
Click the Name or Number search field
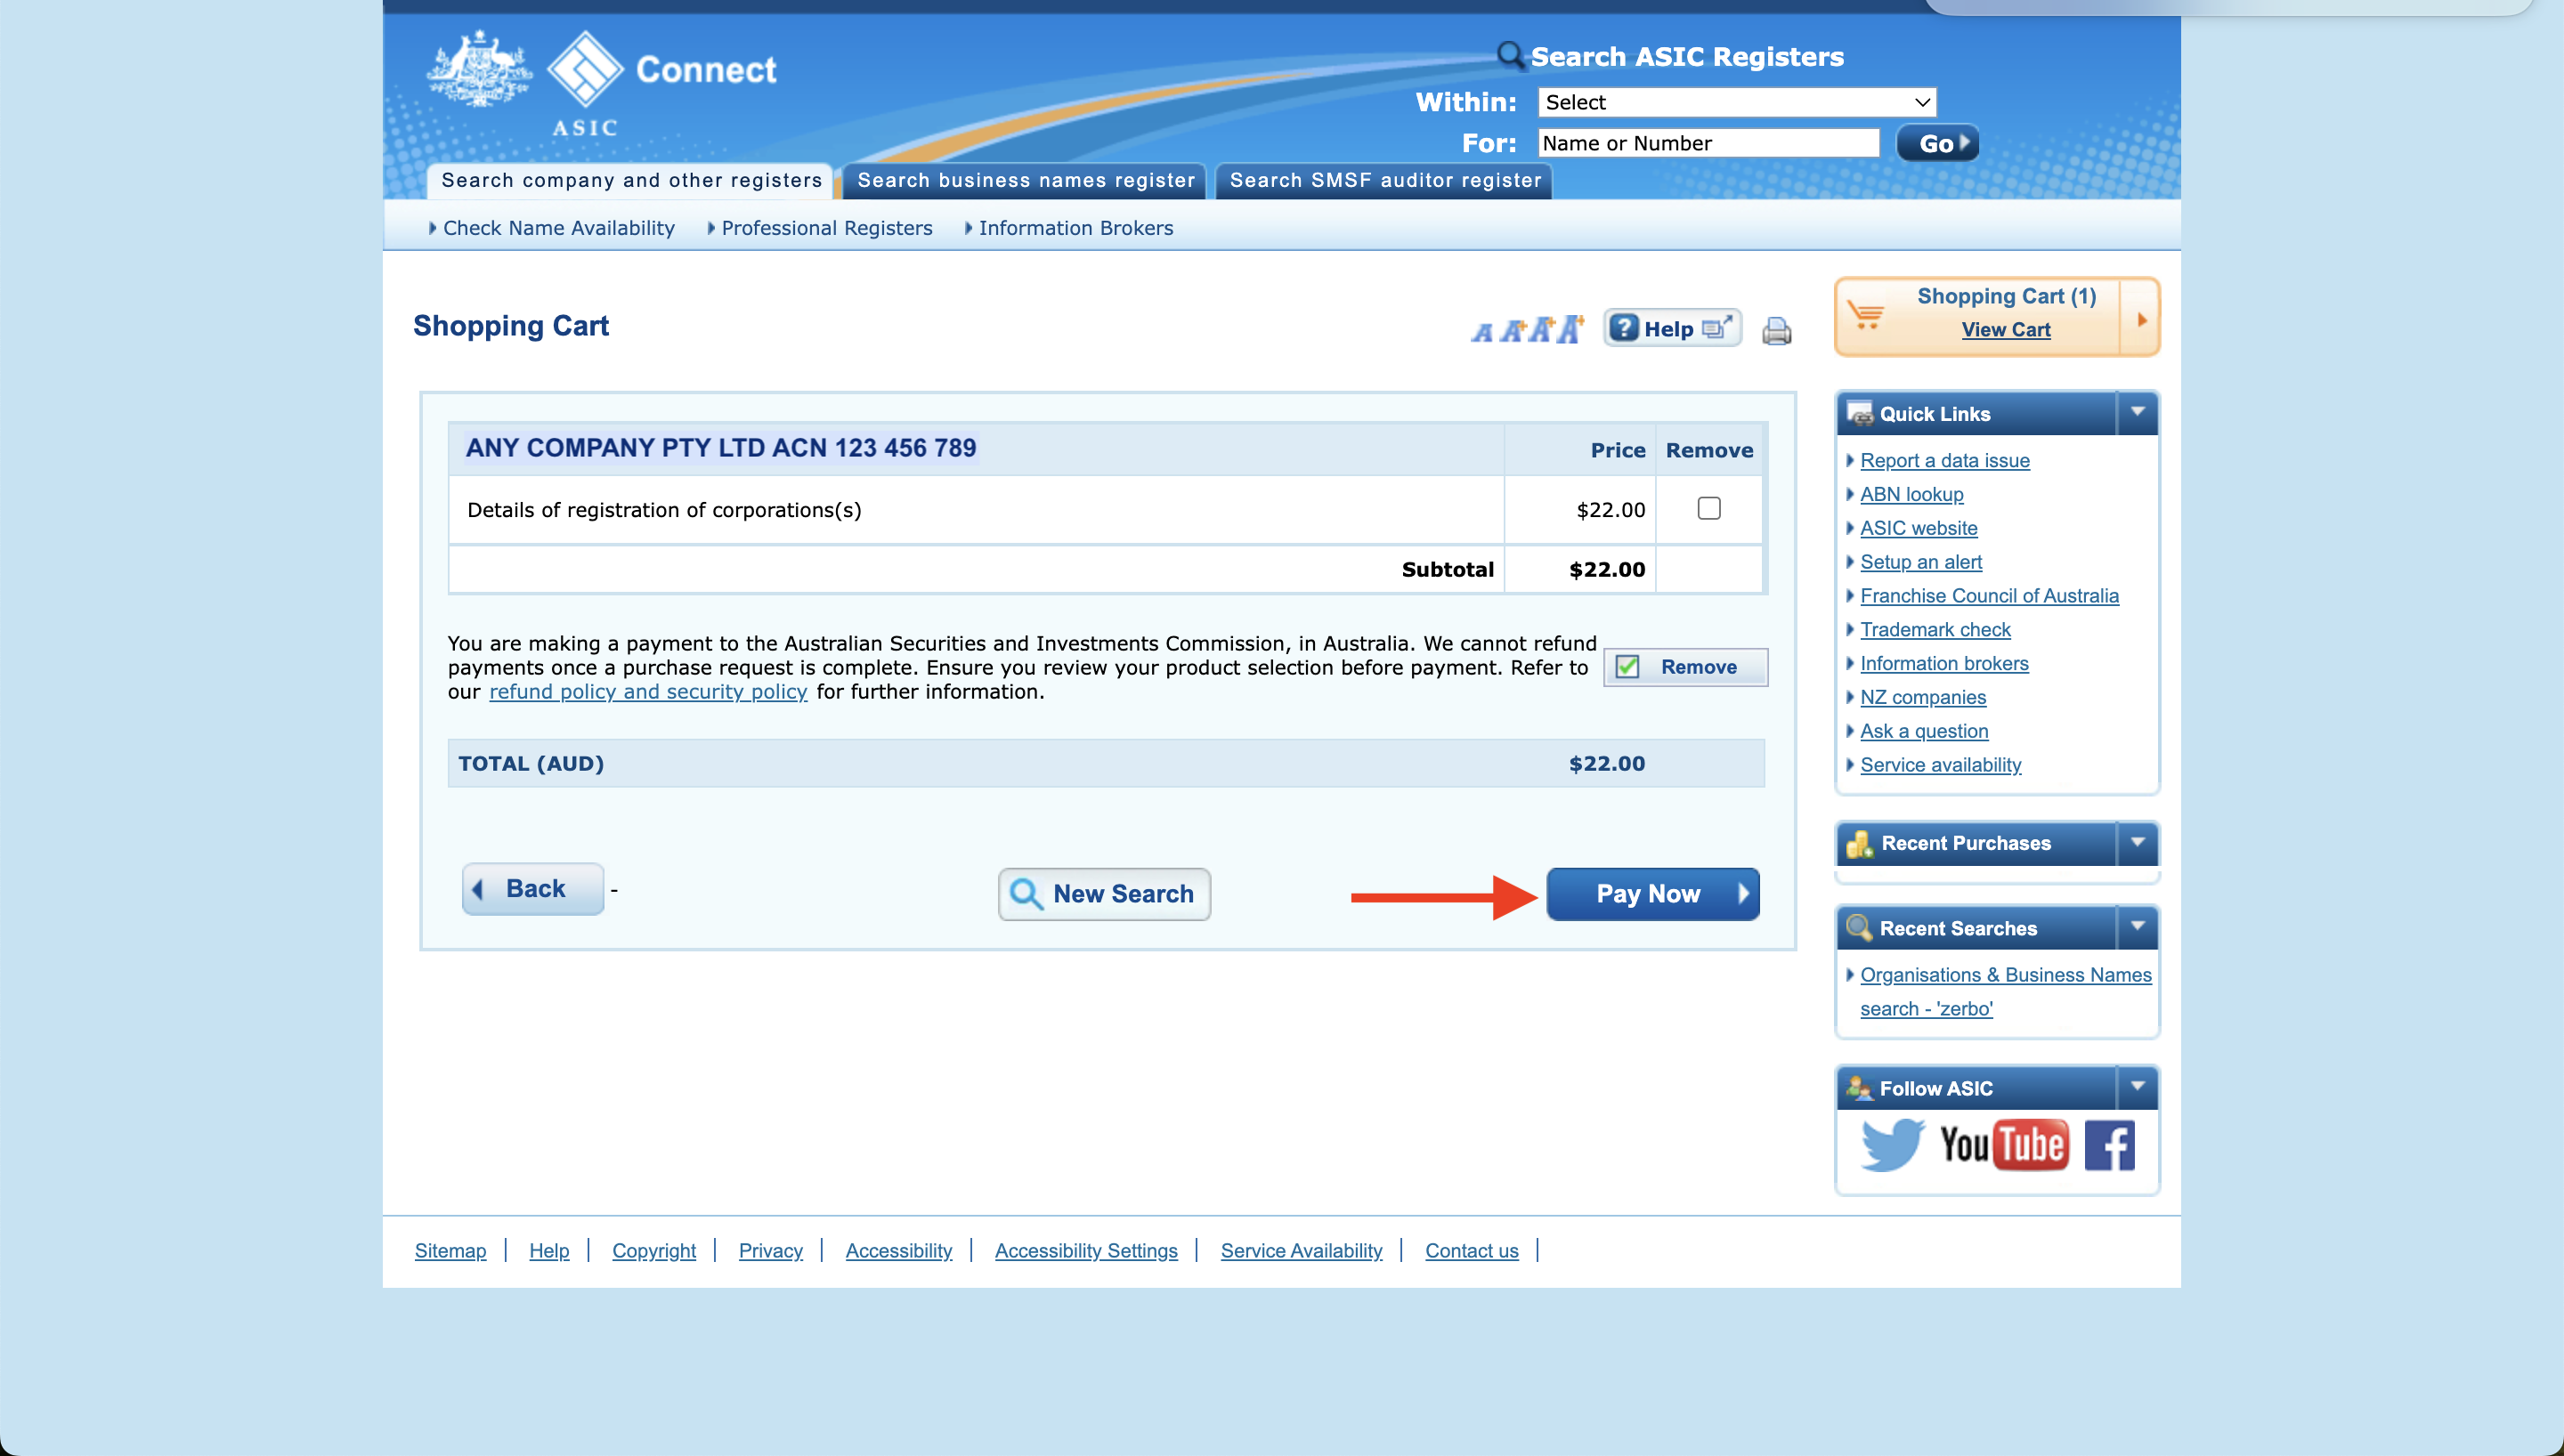point(1708,143)
